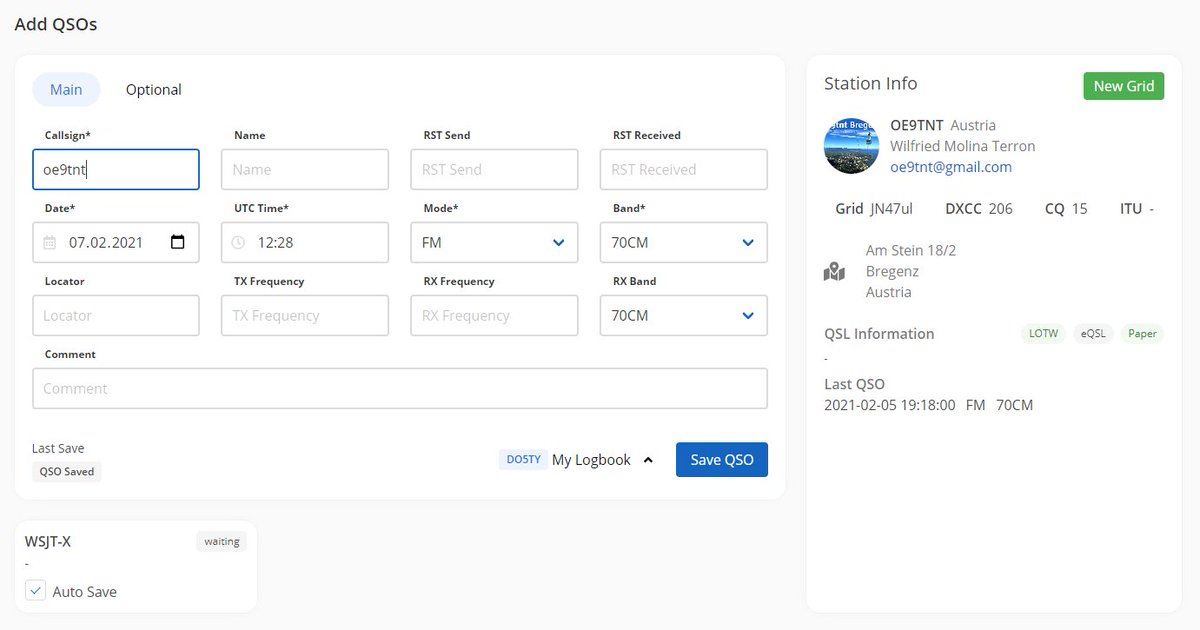Click the WSJT-X panel title
1200x630 pixels.
48,541
